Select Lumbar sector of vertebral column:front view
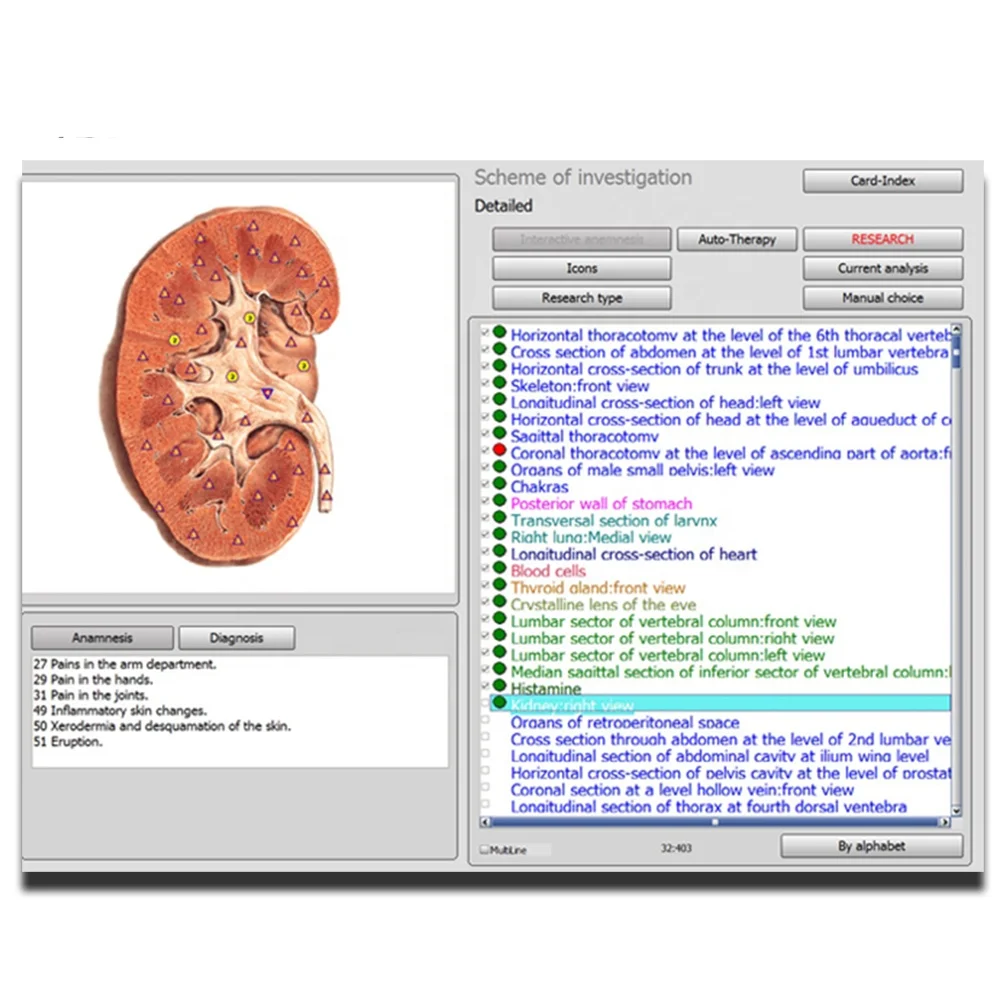1000x1000 pixels. tap(673, 621)
